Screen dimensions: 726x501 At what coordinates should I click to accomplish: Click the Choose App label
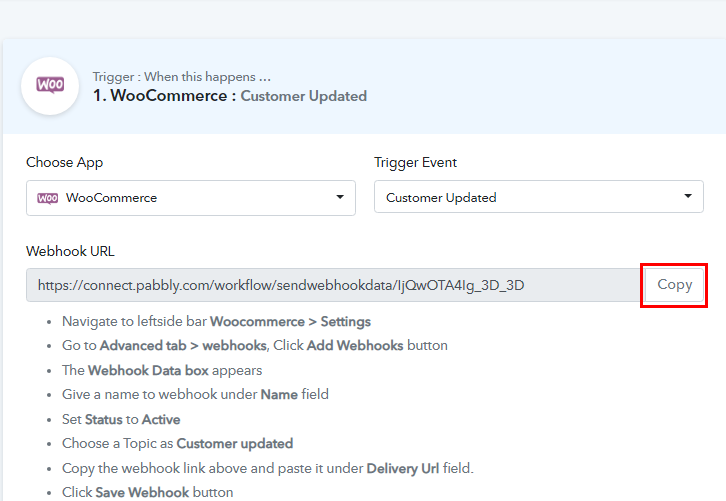(x=64, y=163)
